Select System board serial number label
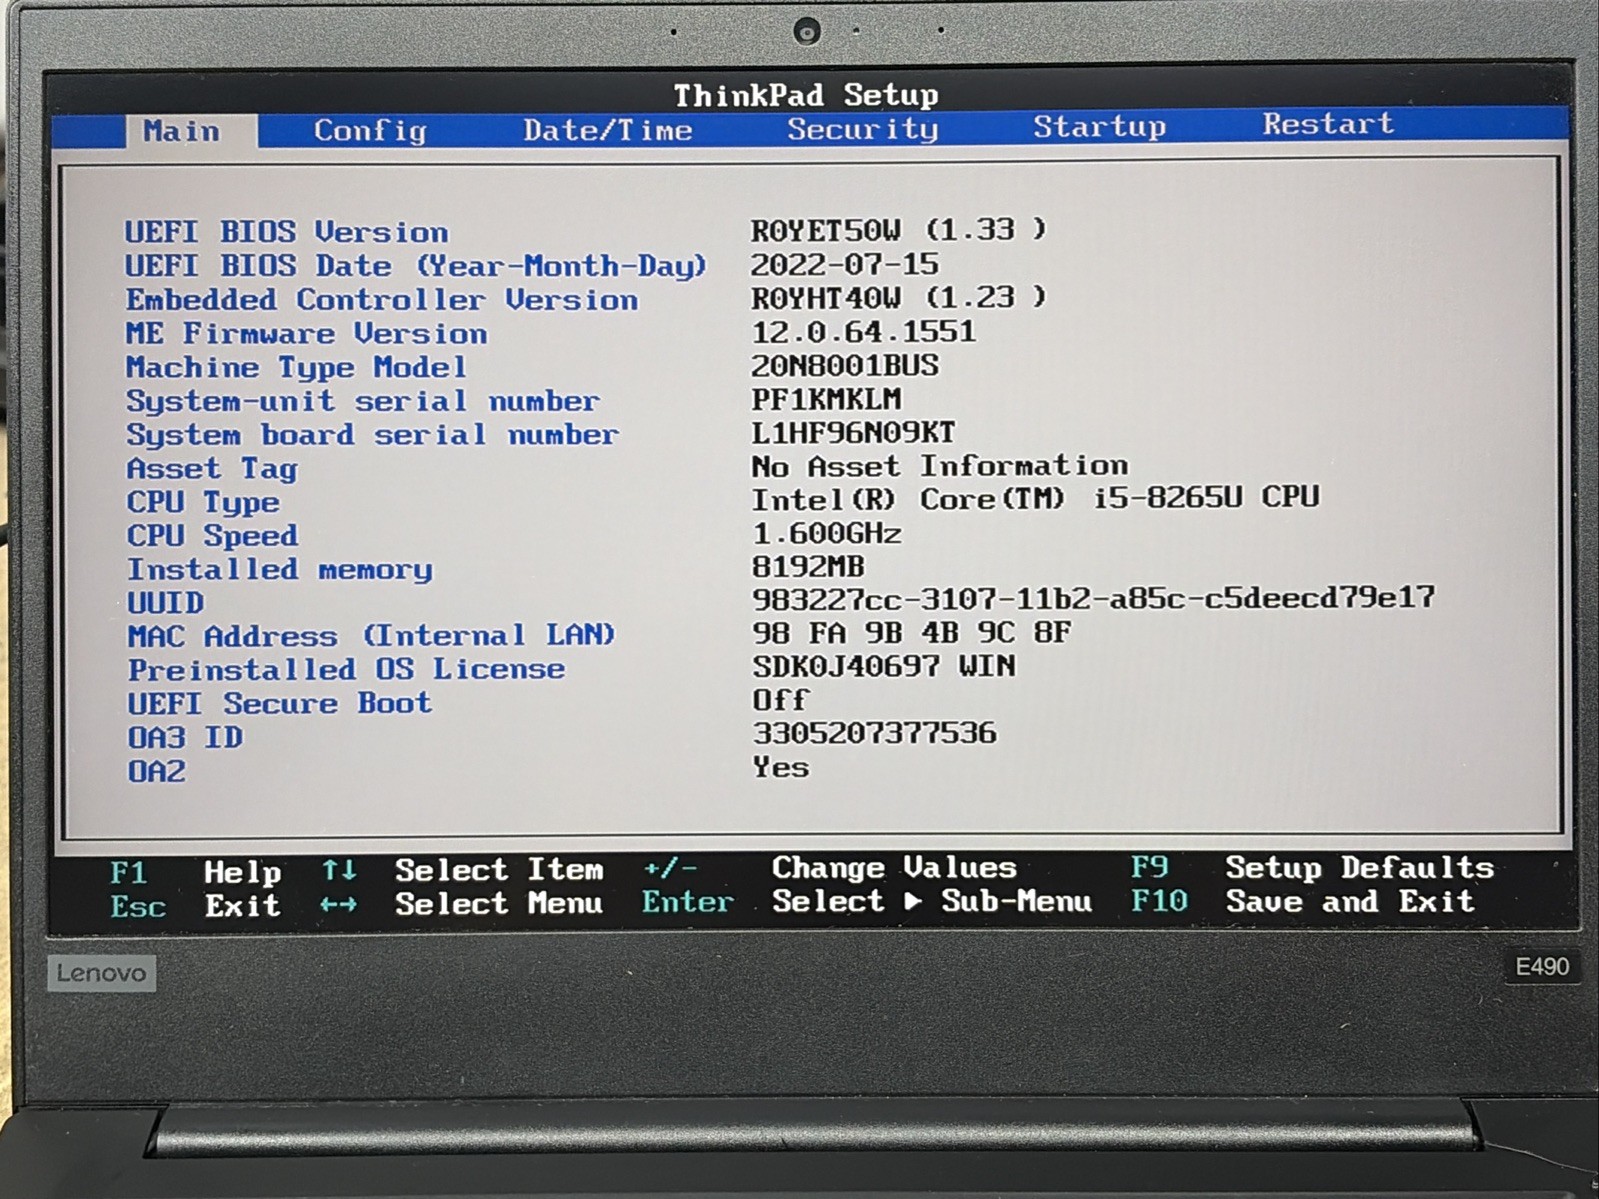This screenshot has height=1199, width=1599. click(372, 436)
